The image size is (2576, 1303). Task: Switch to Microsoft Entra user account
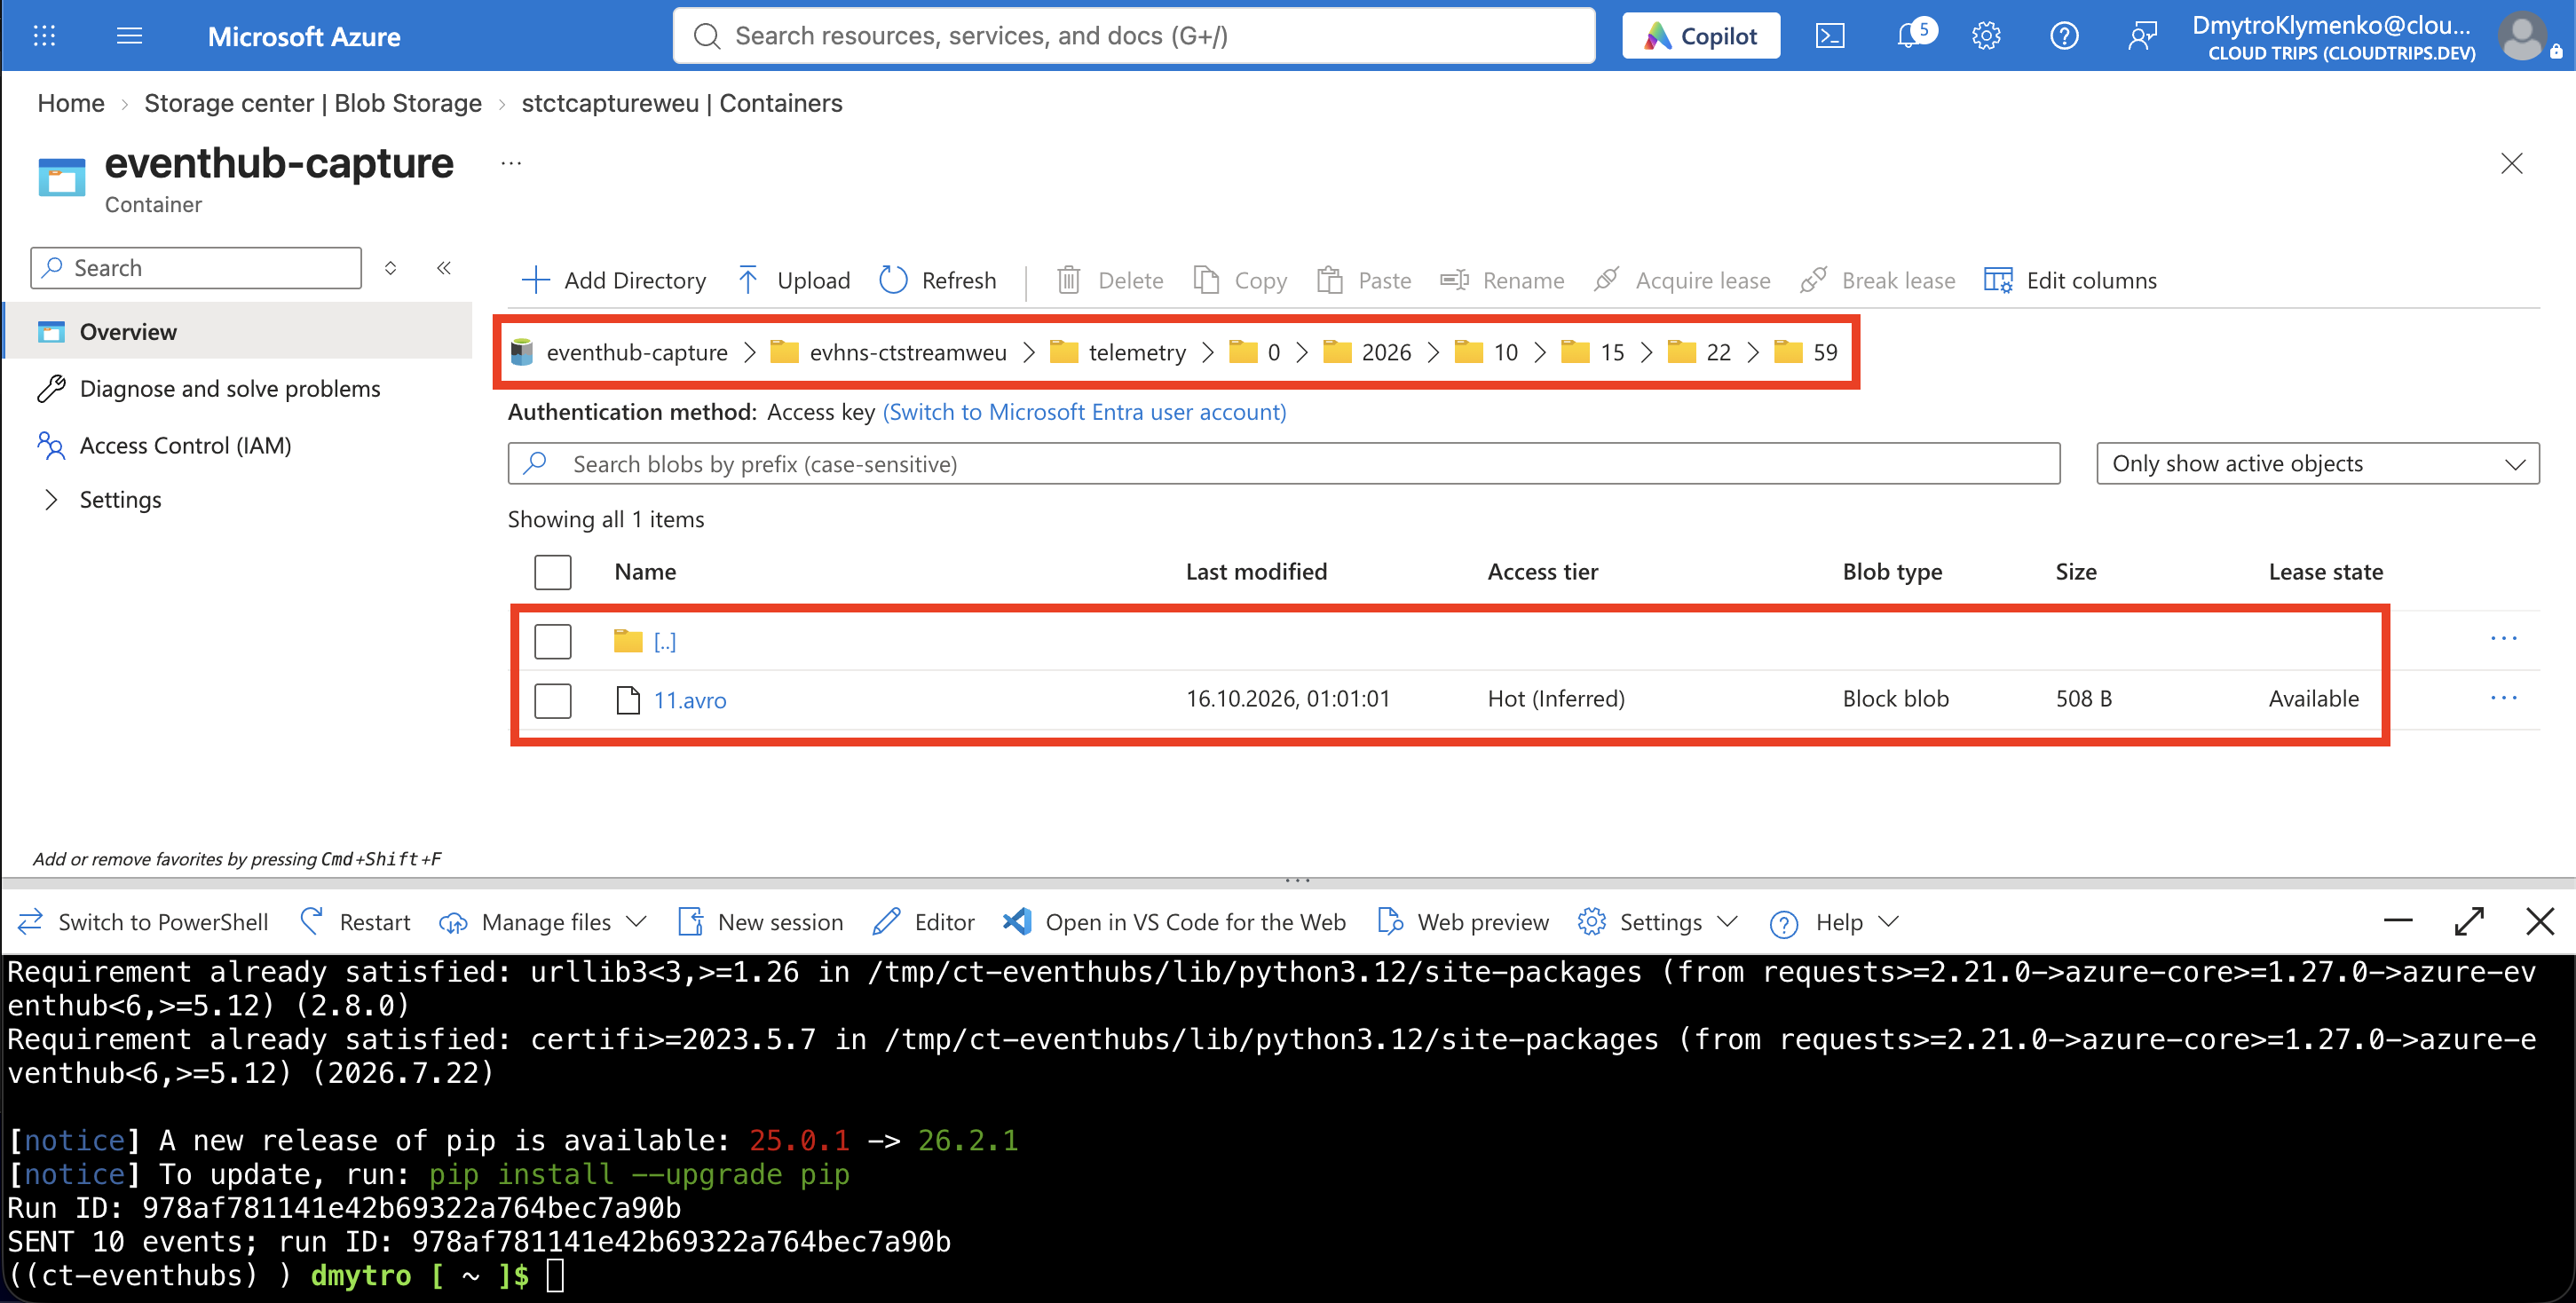click(x=1084, y=412)
